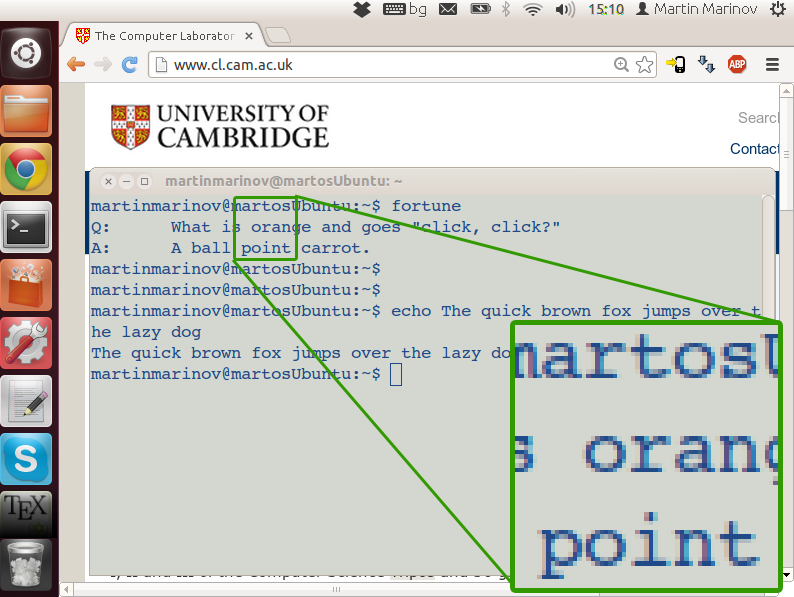Click the University of Cambridge logo link
Viewport: 794px width, 597px height.
[220, 126]
